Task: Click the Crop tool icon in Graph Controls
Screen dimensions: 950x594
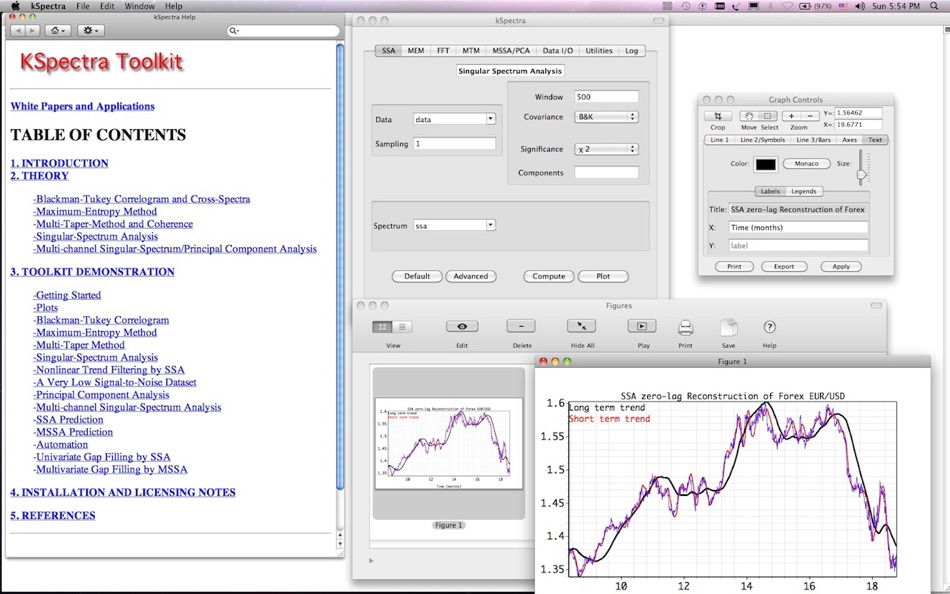Action: point(718,116)
